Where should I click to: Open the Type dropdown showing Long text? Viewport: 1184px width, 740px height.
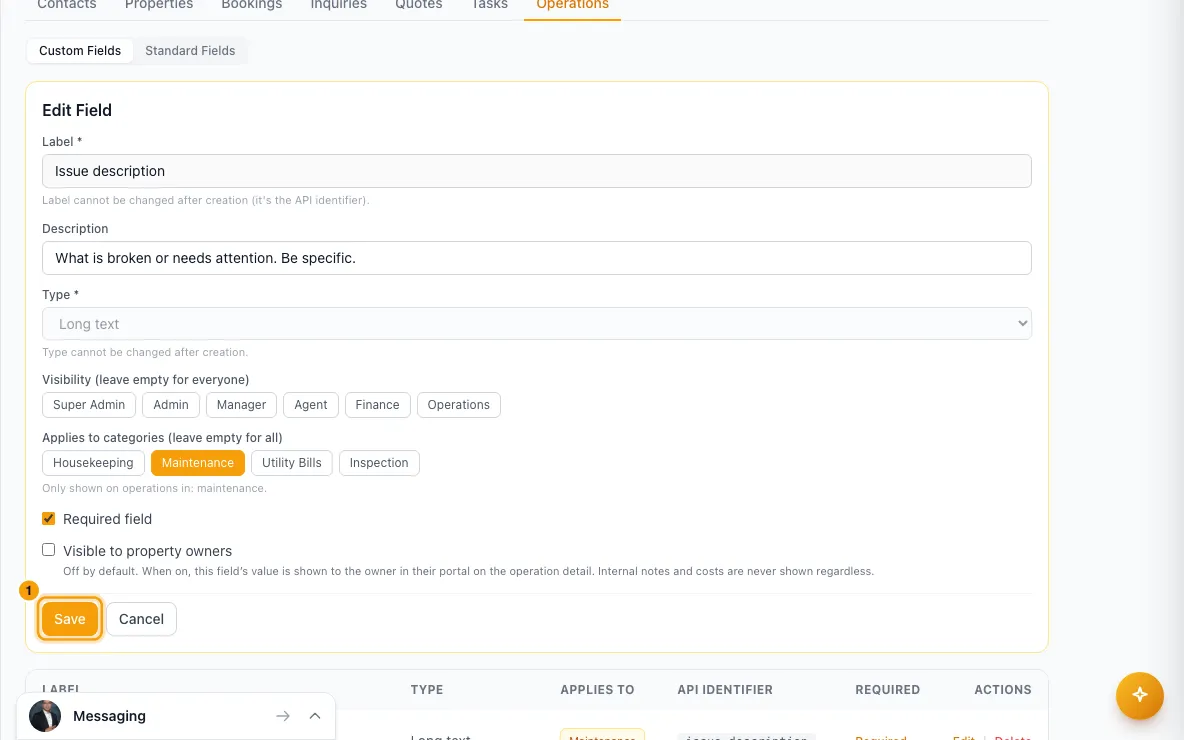(x=537, y=324)
